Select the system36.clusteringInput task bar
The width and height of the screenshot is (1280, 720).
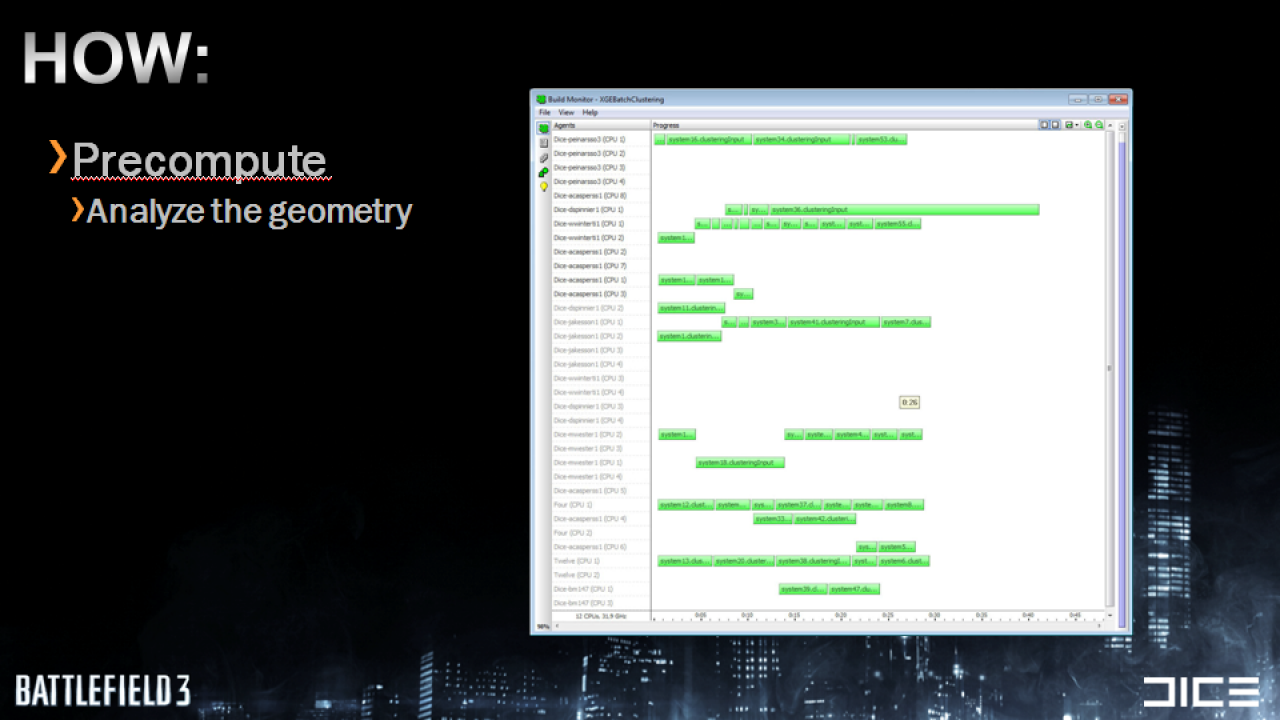pyautogui.click(x=904, y=210)
